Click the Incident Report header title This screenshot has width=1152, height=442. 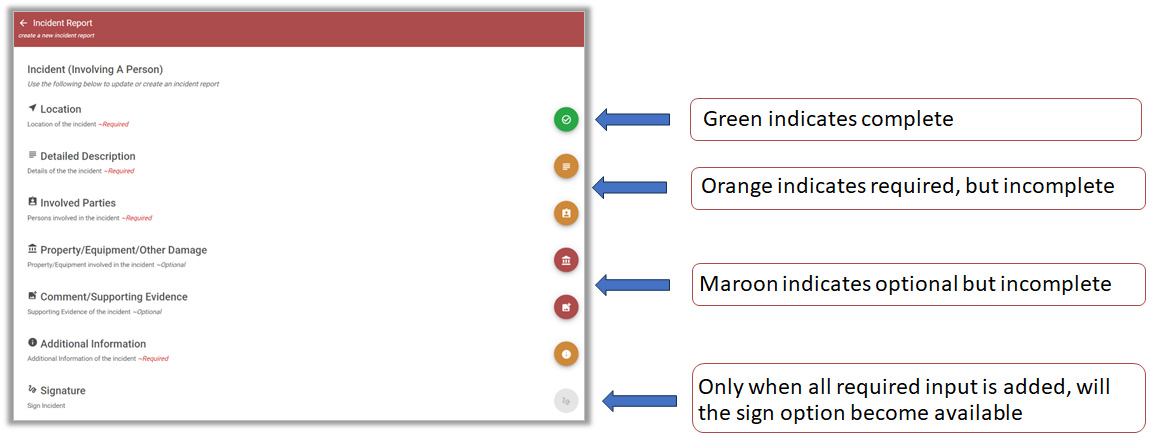click(x=62, y=23)
